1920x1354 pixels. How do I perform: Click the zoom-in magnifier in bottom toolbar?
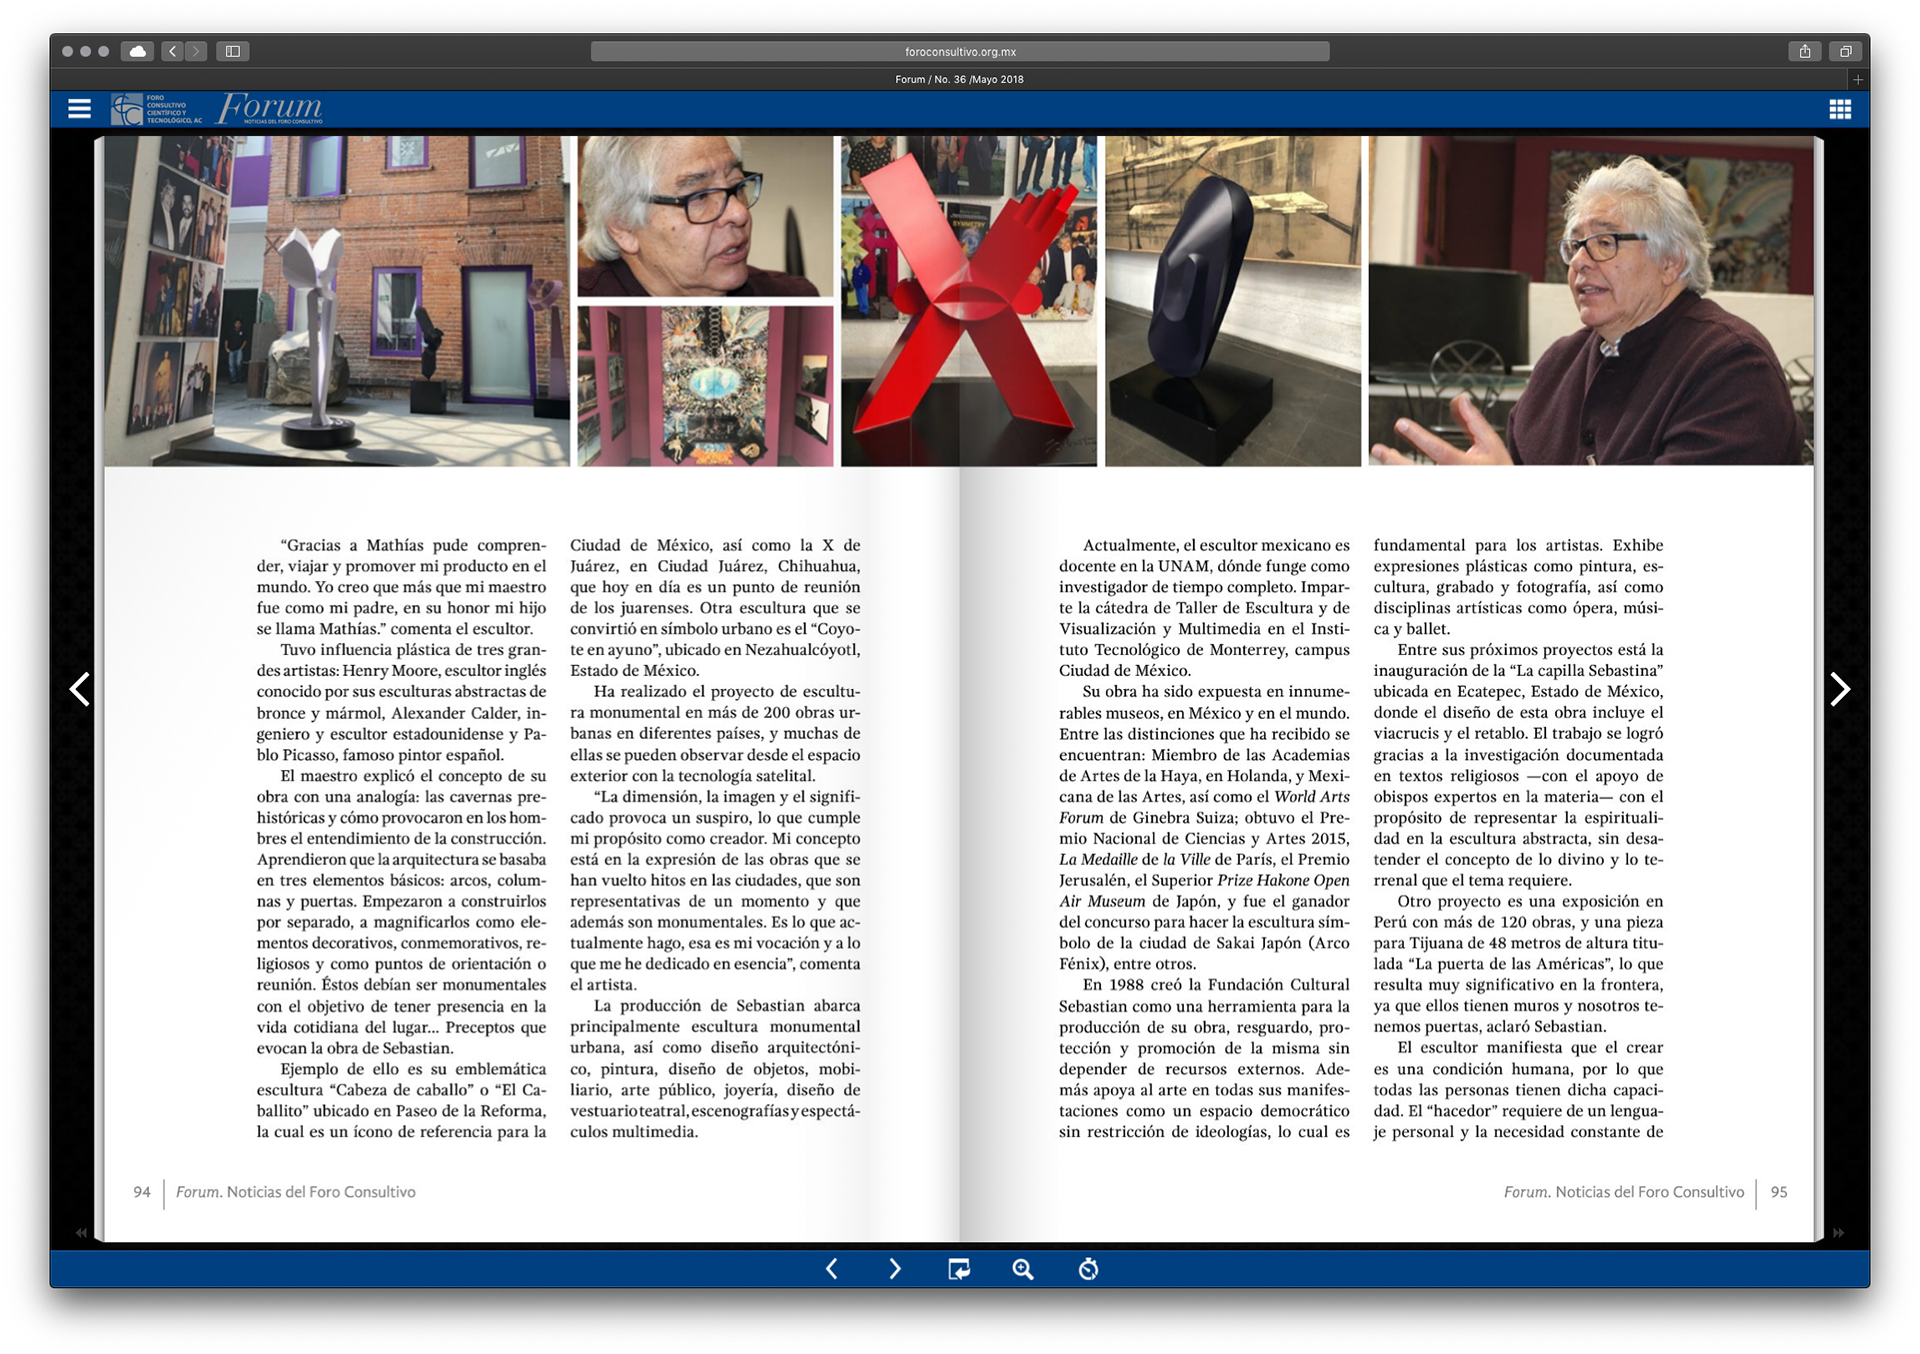[1022, 1269]
